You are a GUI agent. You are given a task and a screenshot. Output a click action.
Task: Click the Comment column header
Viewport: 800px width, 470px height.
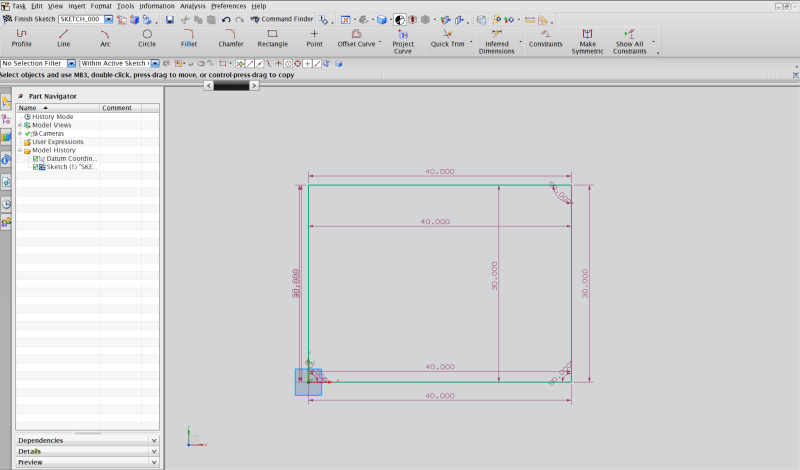[120, 108]
